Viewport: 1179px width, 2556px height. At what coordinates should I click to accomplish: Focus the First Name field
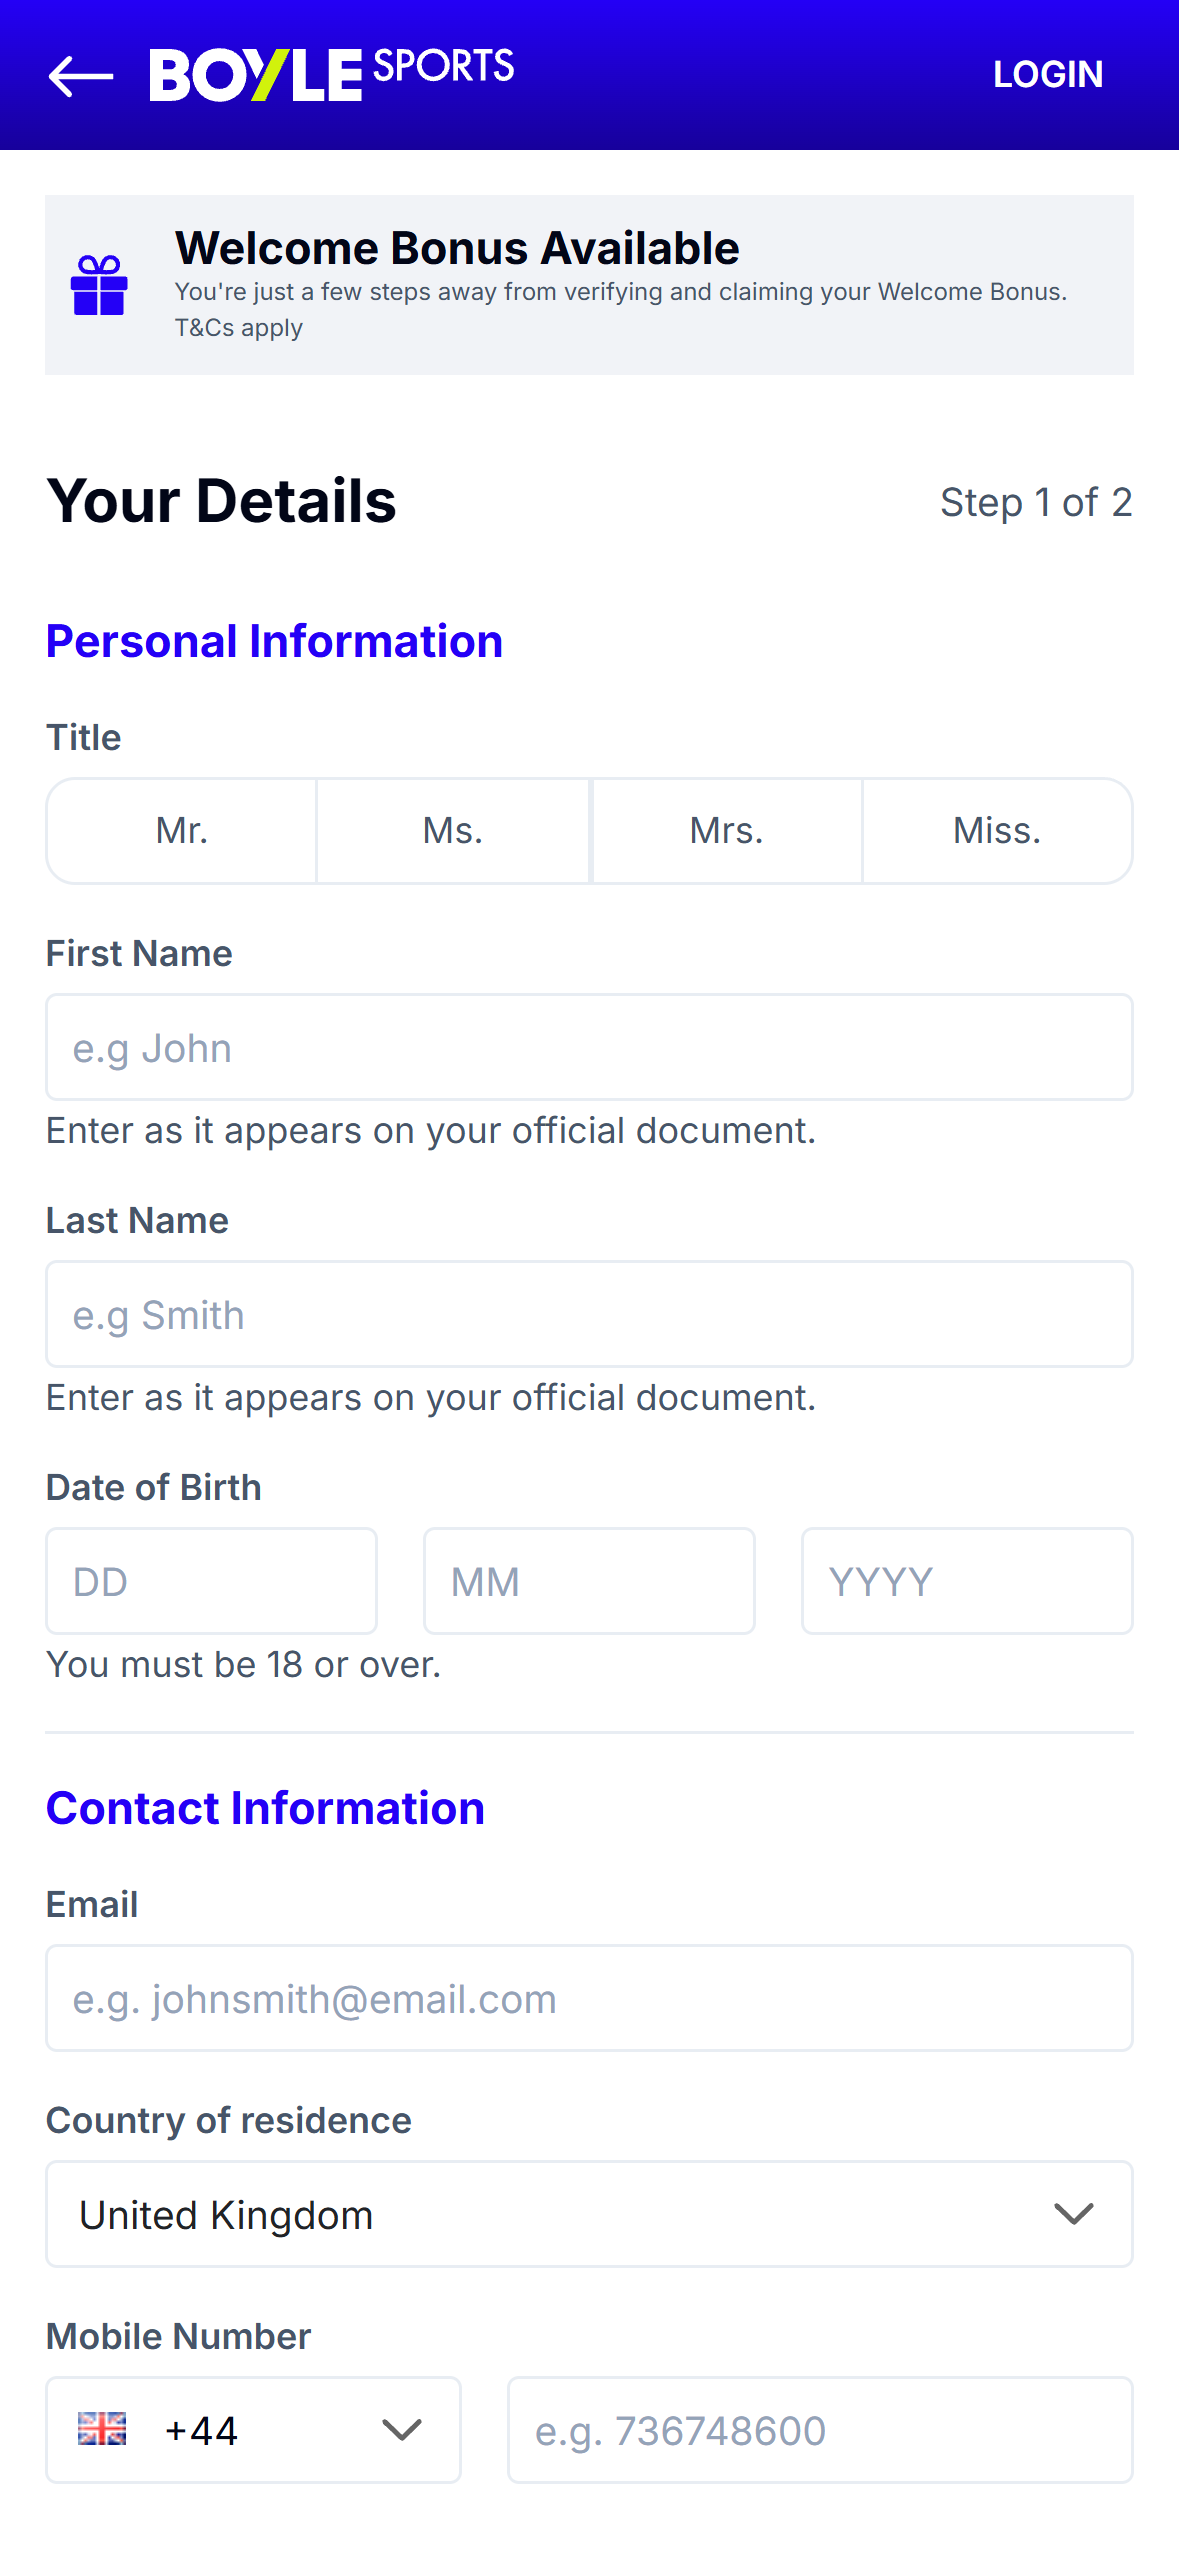point(589,1047)
